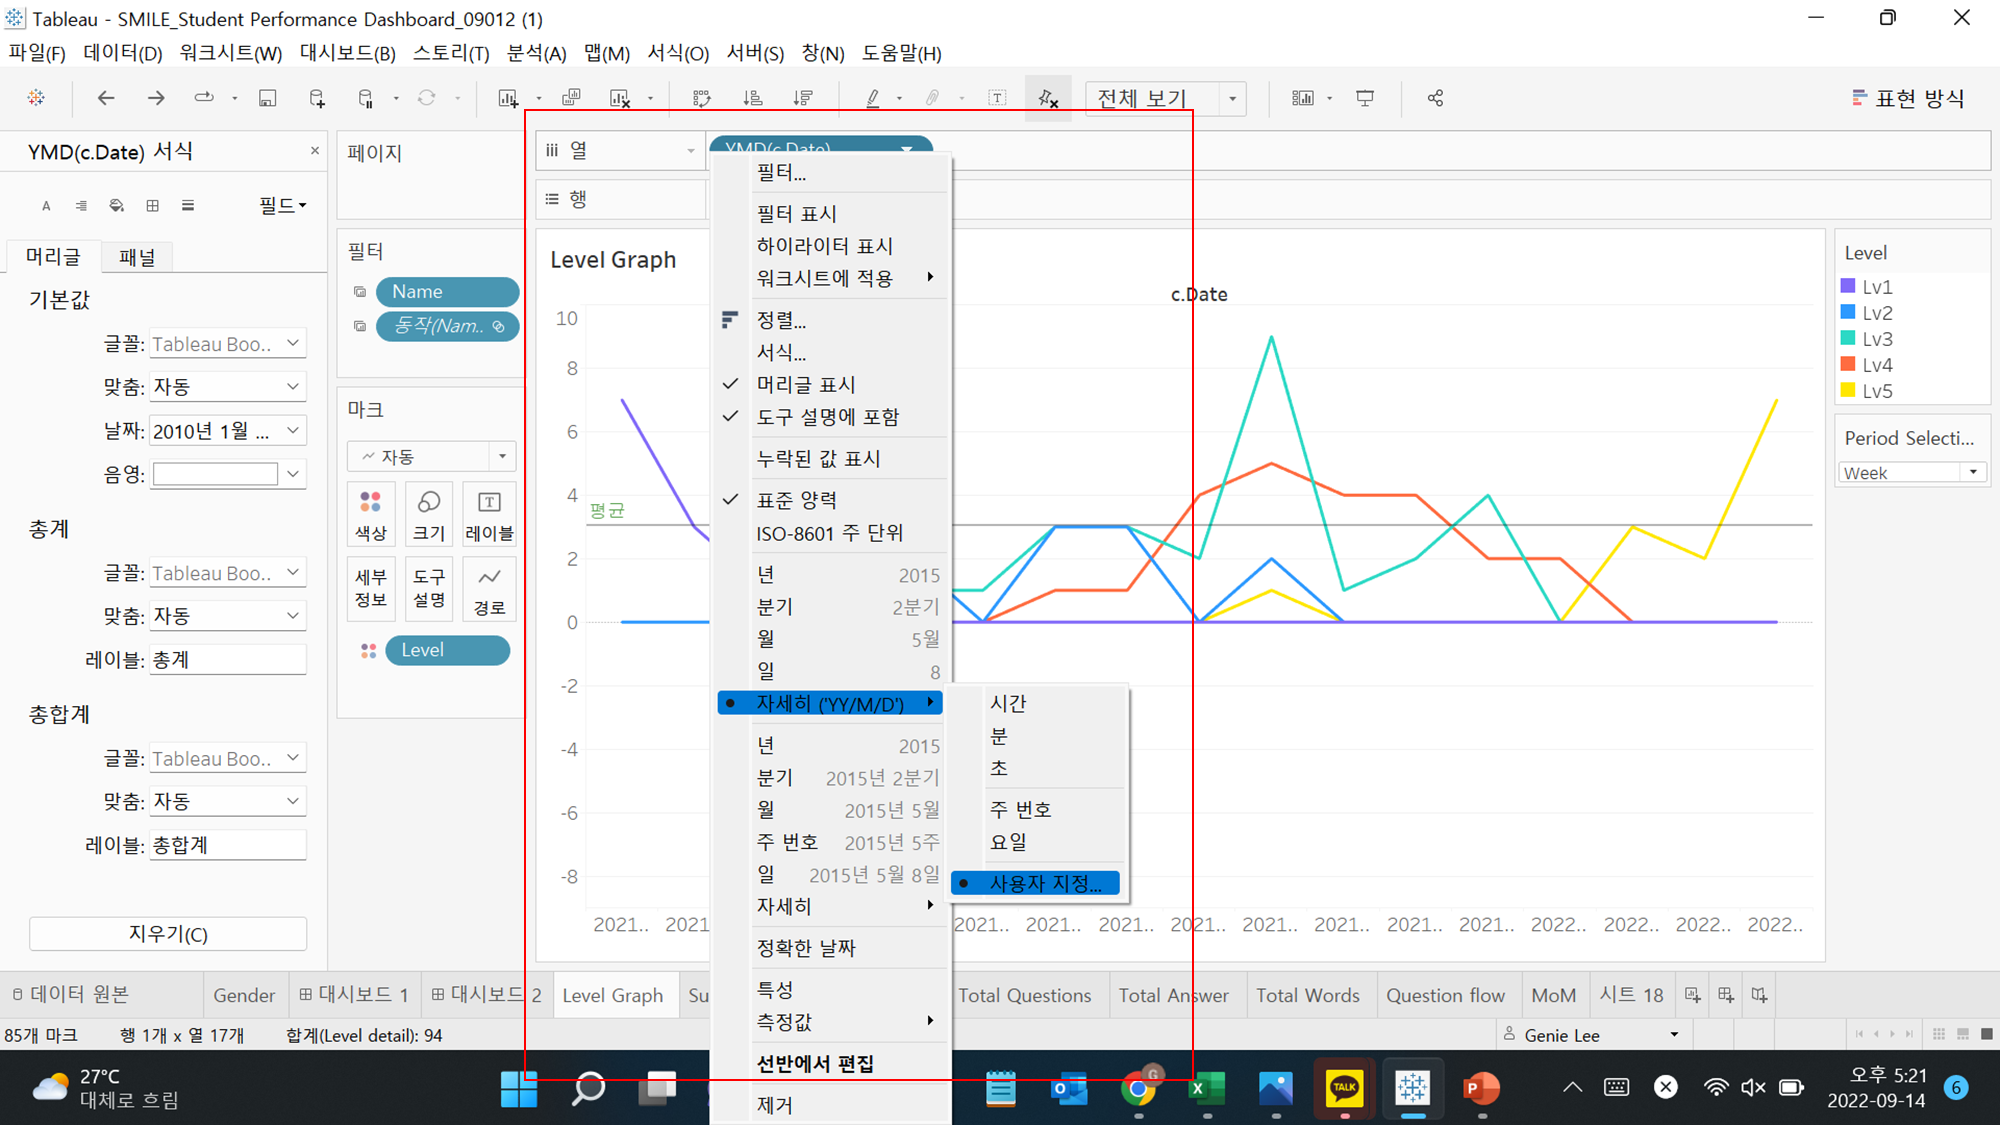Select ISO-8601 주 단위 option
Screen dimensions: 2000x1125
830,533
